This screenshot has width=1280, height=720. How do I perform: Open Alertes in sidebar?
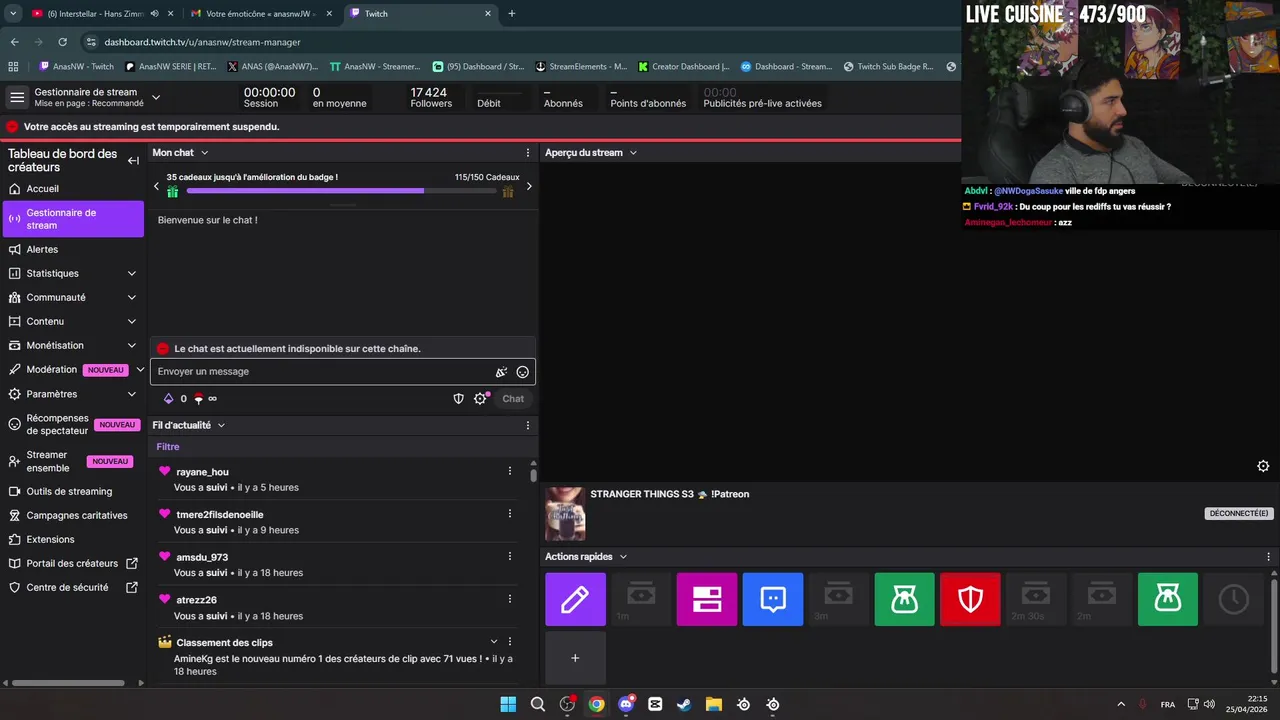(73, 249)
